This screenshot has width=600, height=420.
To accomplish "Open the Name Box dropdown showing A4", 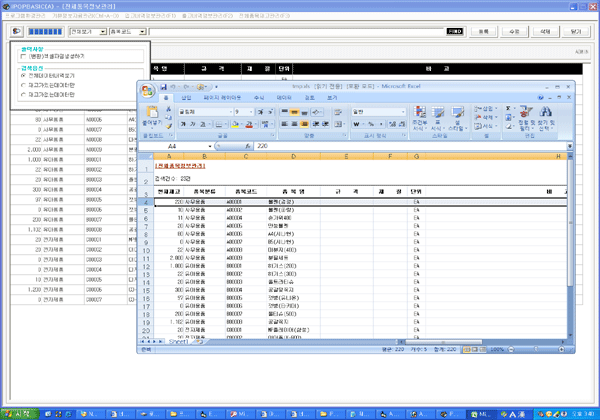I will click(x=210, y=146).
